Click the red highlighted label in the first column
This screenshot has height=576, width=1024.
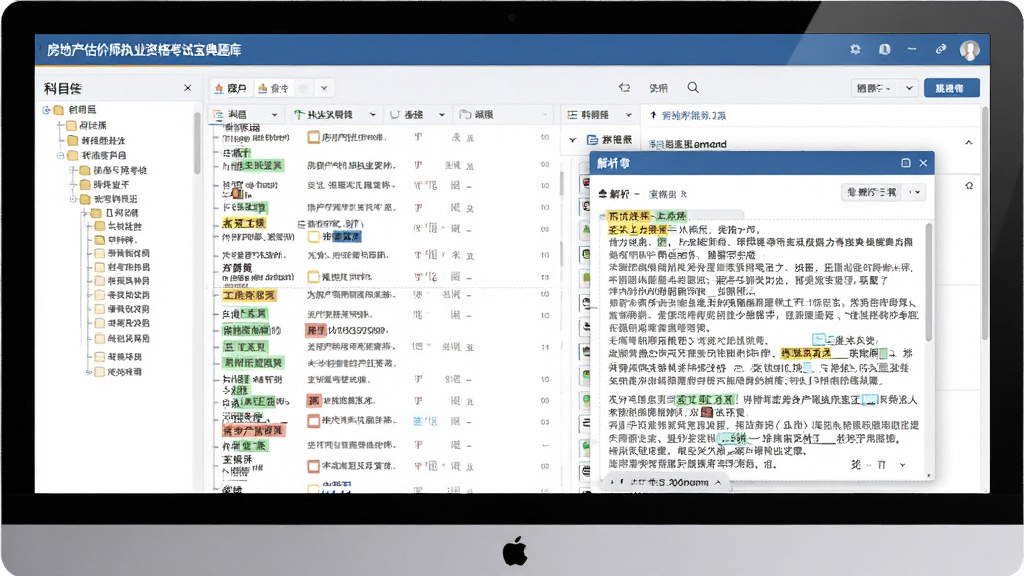[253, 431]
